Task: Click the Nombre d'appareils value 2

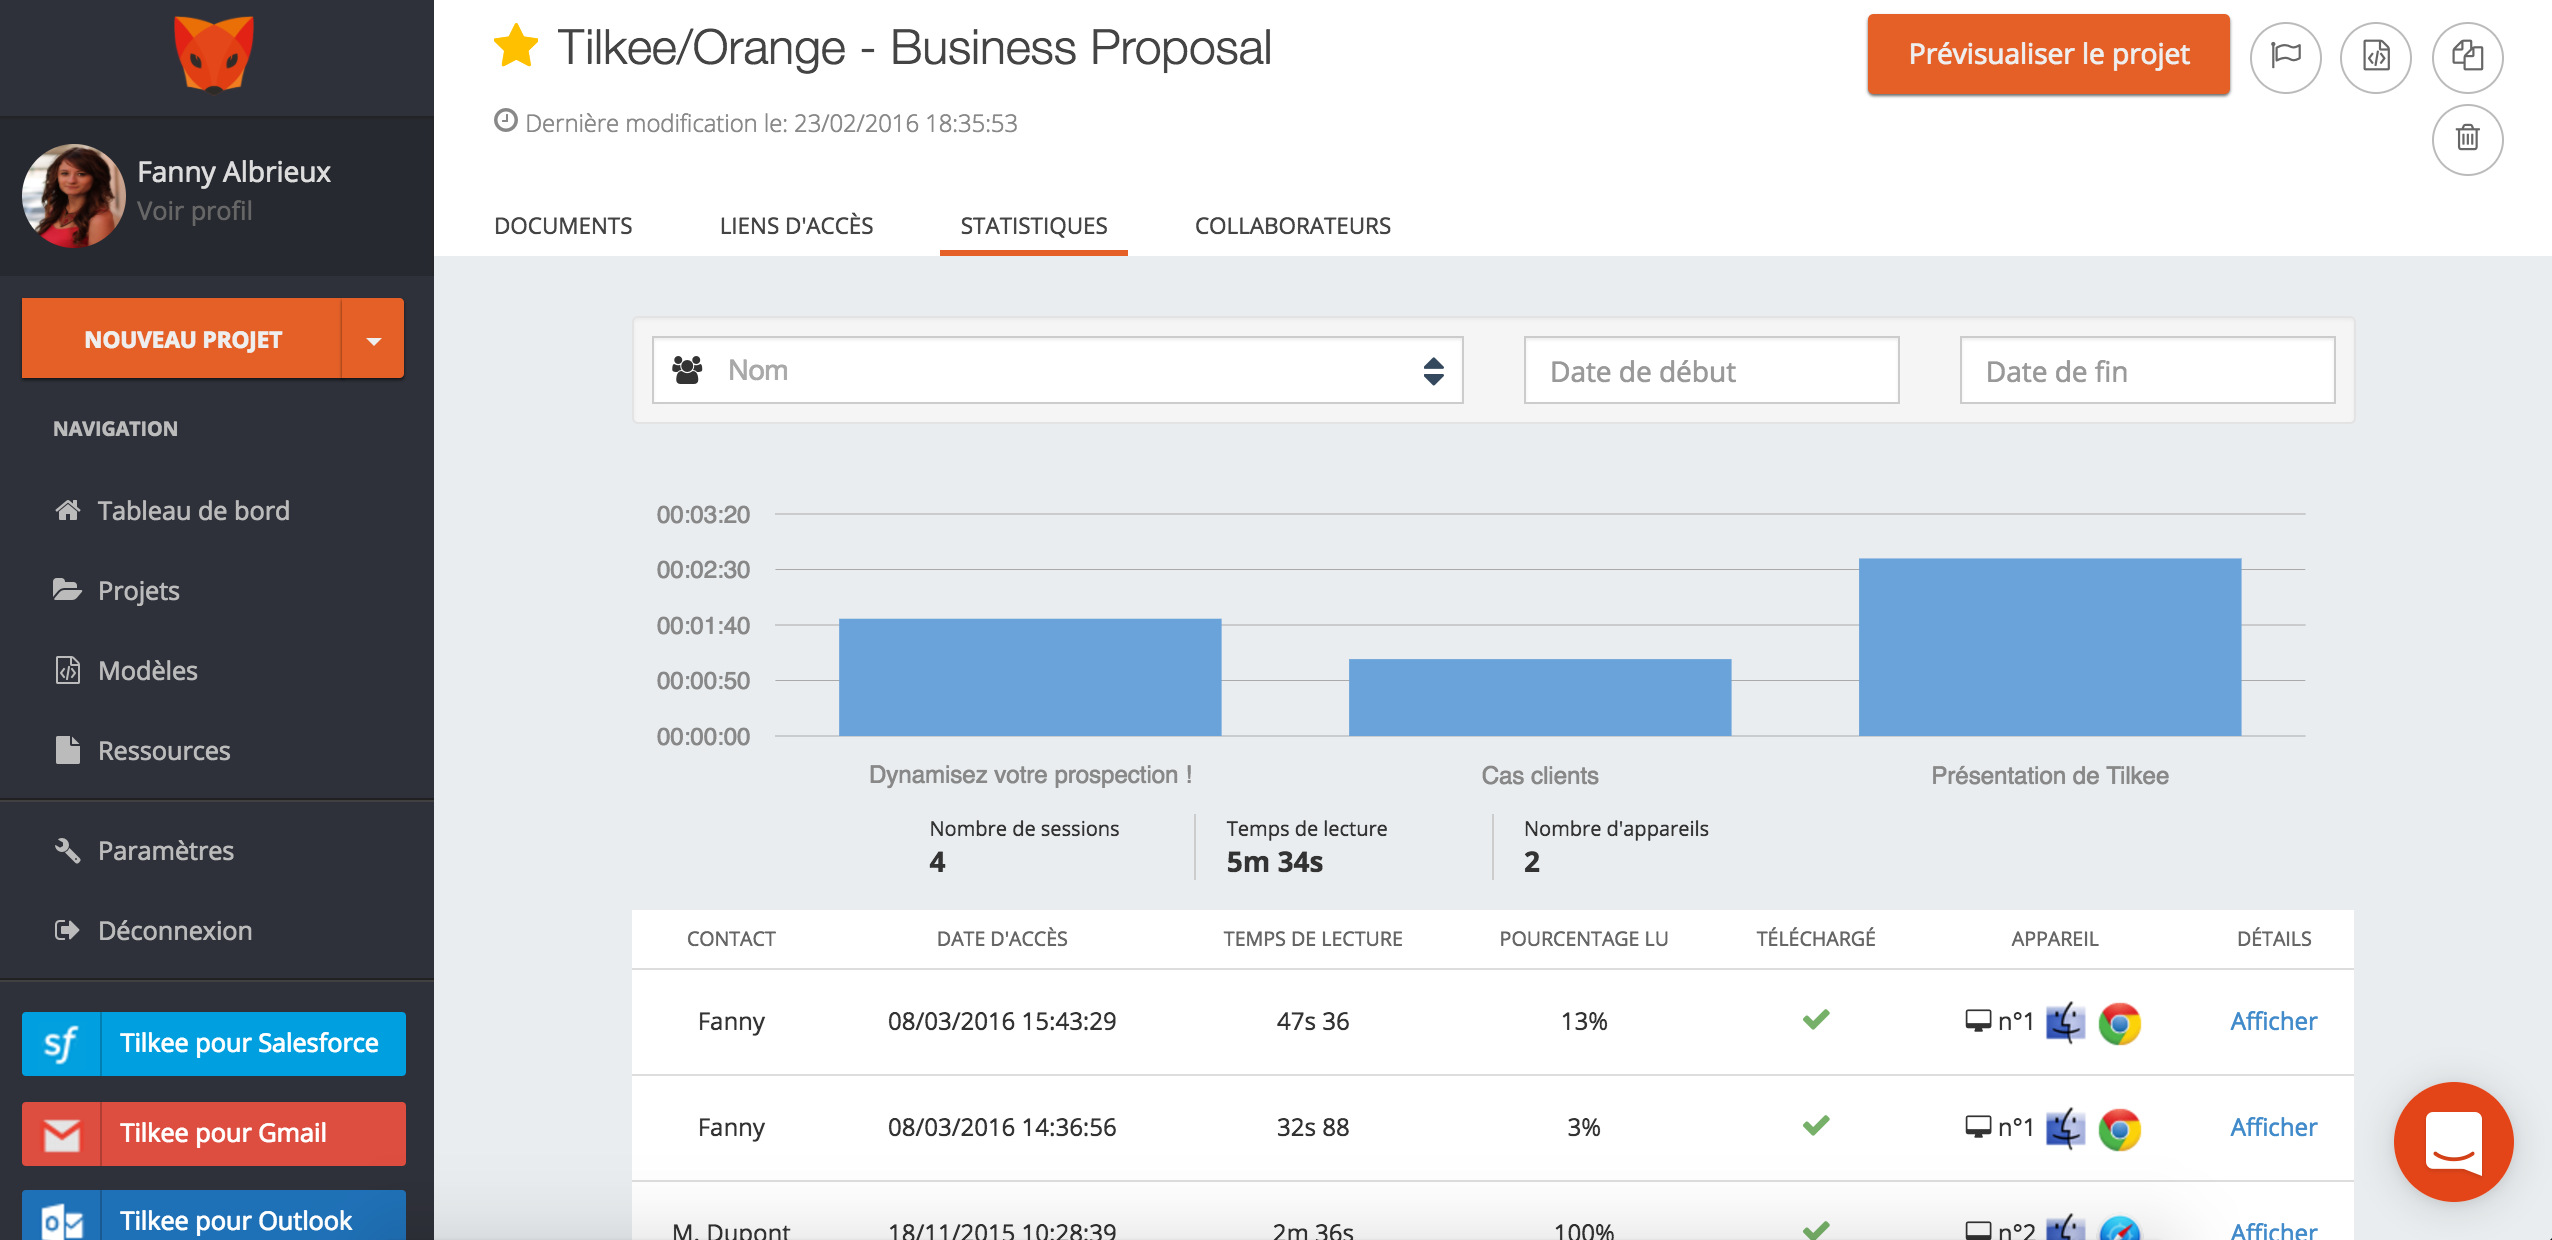Action: [1532, 862]
